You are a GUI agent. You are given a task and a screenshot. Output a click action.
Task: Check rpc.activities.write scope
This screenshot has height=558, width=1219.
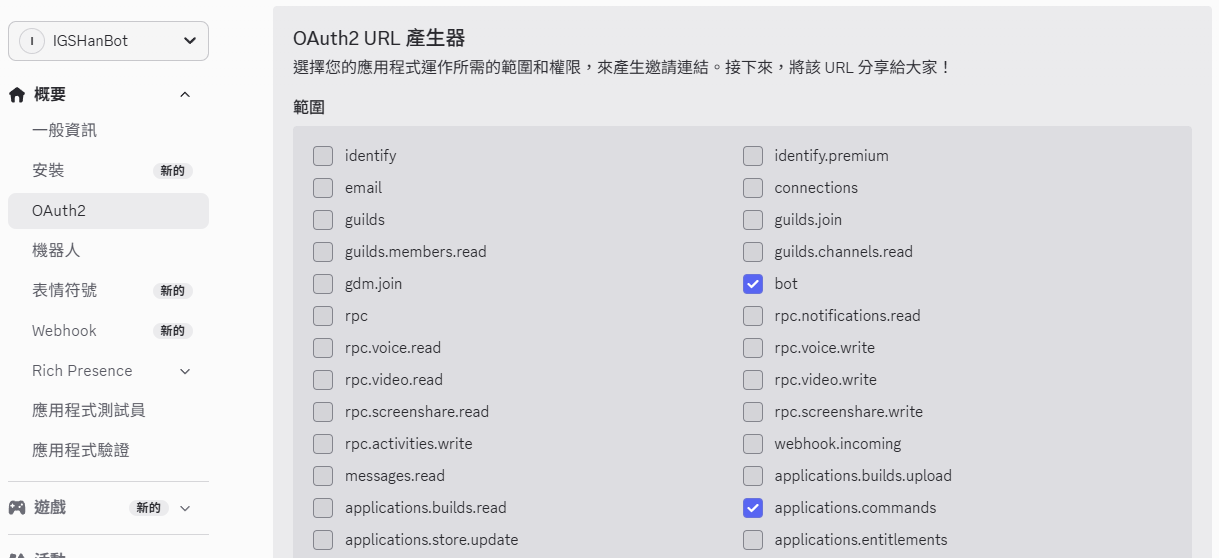(323, 444)
